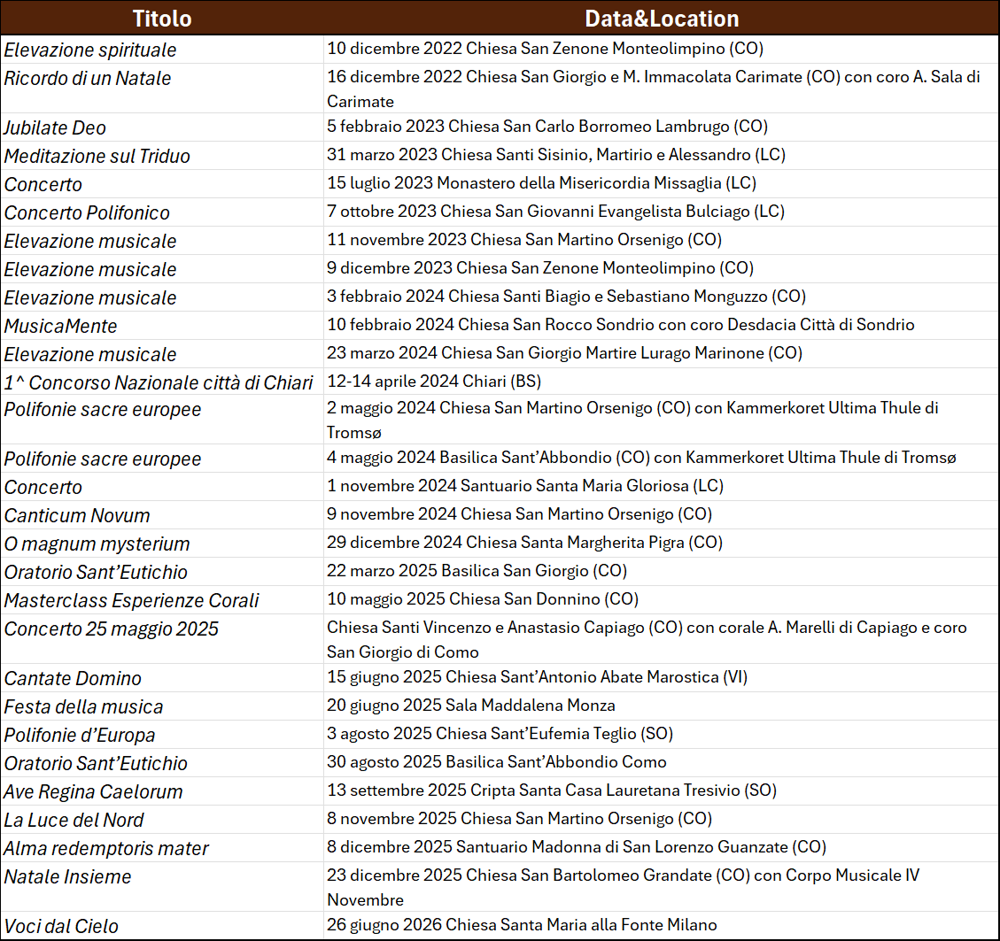Viewport: 1000px width, 941px height.
Task: Select the "2 maggio 2024 Chiesa San Martino" cell
Action: tap(661, 419)
